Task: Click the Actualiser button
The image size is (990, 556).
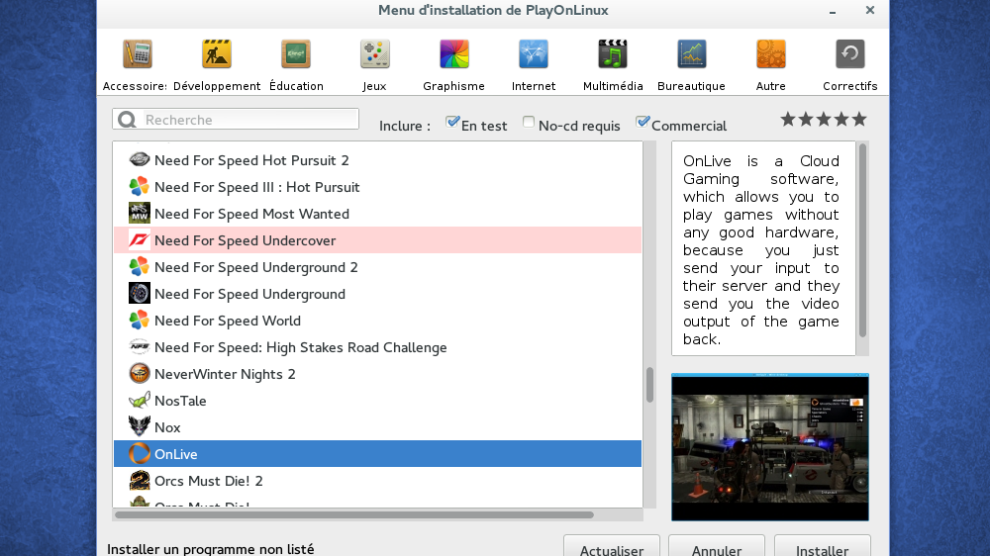Action: click(611, 547)
